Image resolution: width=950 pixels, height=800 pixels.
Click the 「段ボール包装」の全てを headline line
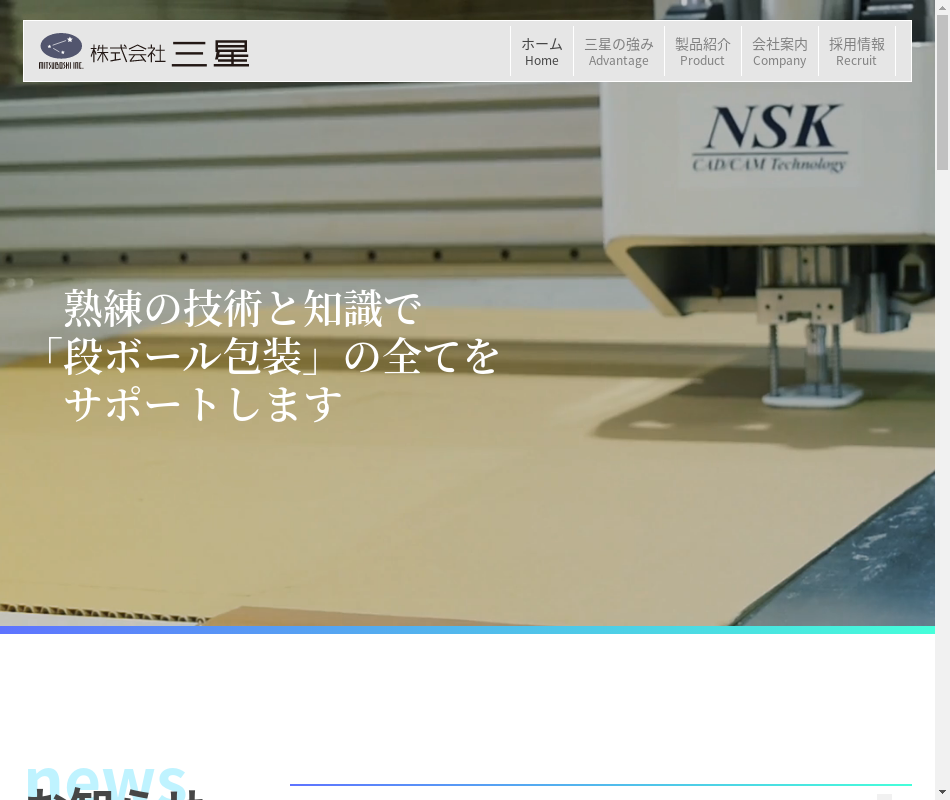point(268,356)
